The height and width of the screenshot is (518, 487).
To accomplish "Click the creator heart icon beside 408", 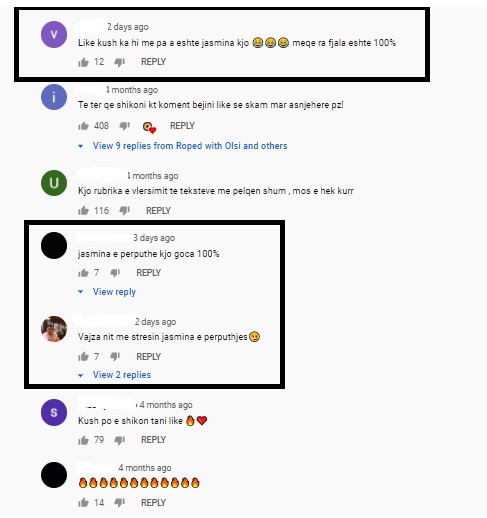I will (x=149, y=128).
